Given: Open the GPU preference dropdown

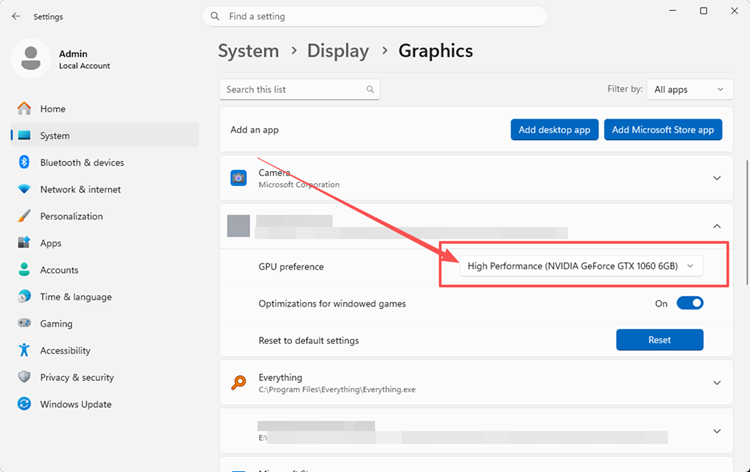Looking at the screenshot, I should coord(581,266).
